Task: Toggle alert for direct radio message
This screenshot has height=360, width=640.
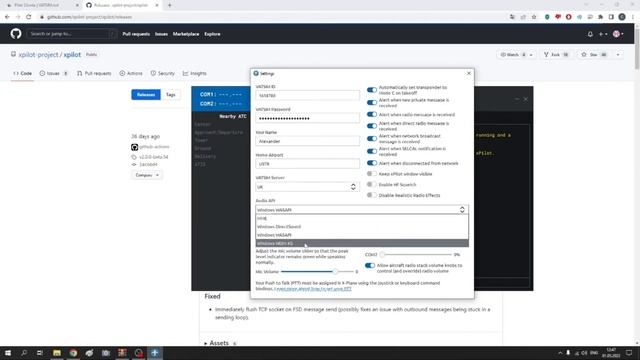Action: click(371, 126)
